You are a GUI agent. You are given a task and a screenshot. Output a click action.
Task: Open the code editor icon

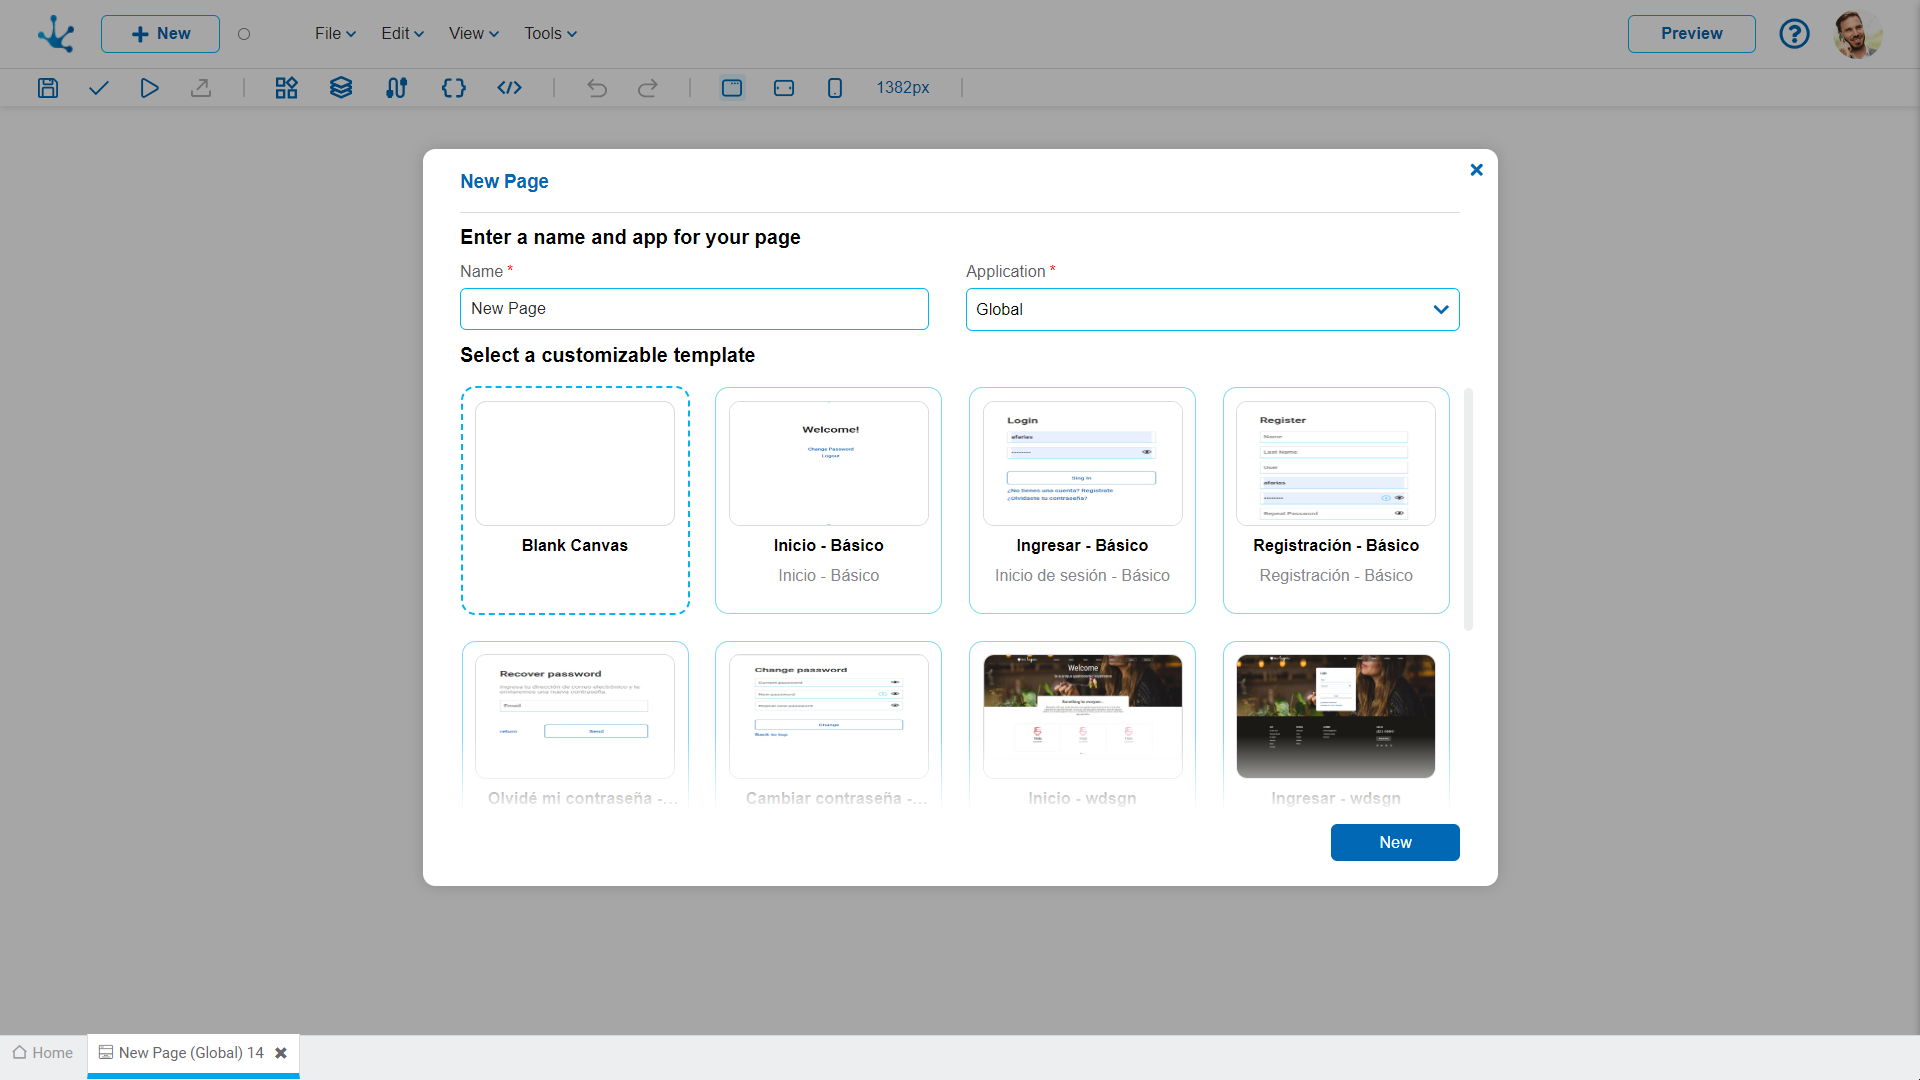(510, 88)
